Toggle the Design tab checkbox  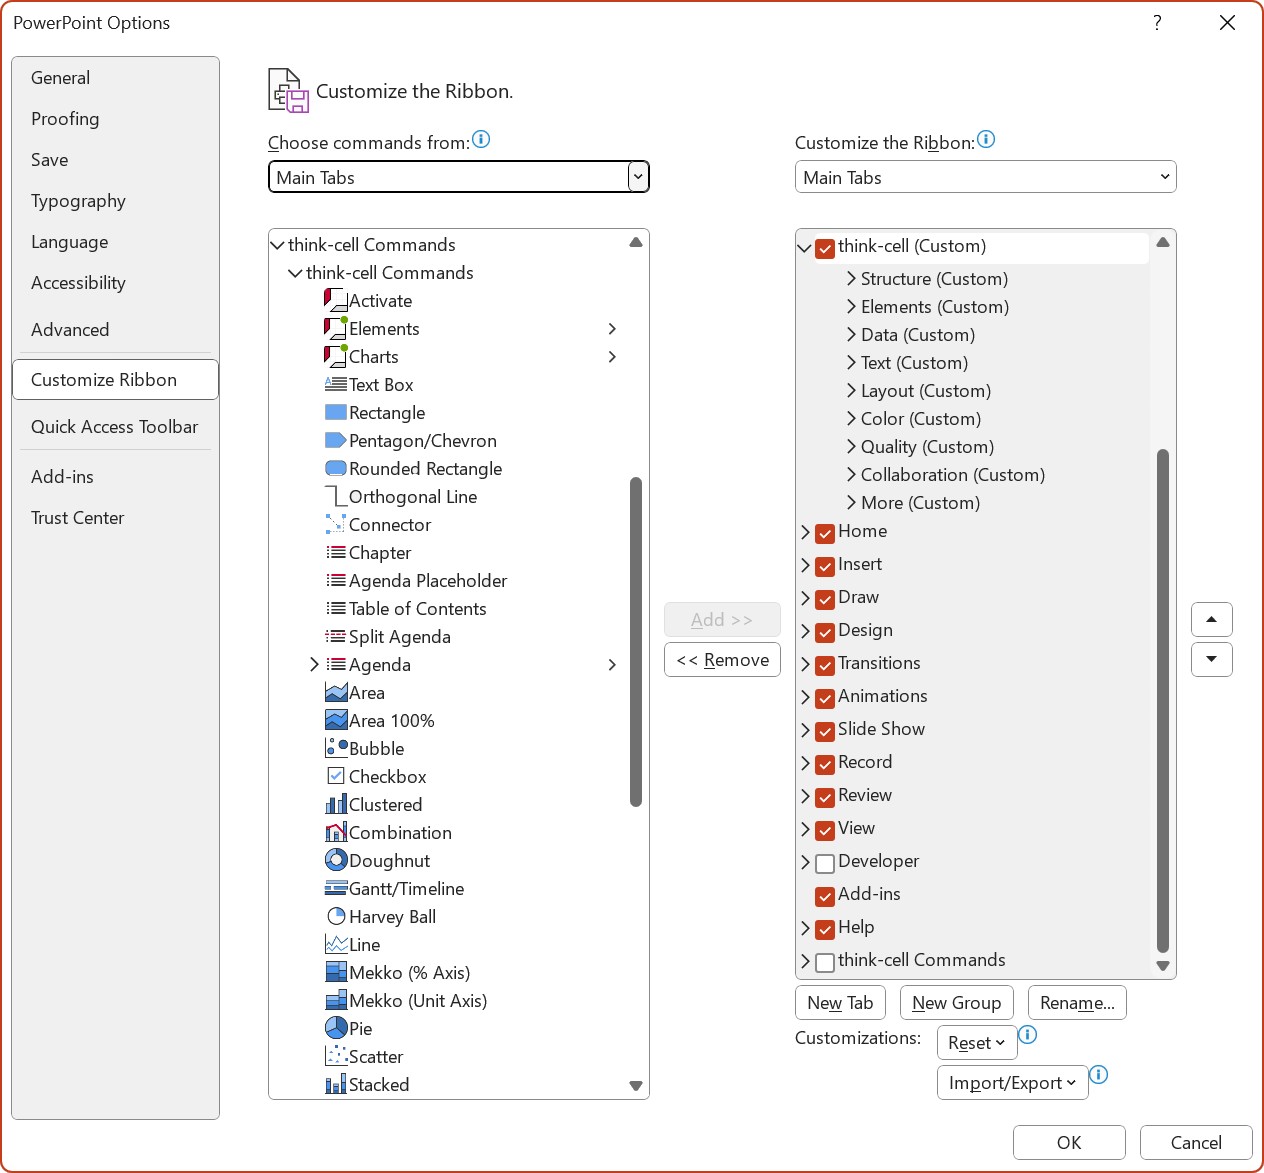pyautogui.click(x=825, y=632)
